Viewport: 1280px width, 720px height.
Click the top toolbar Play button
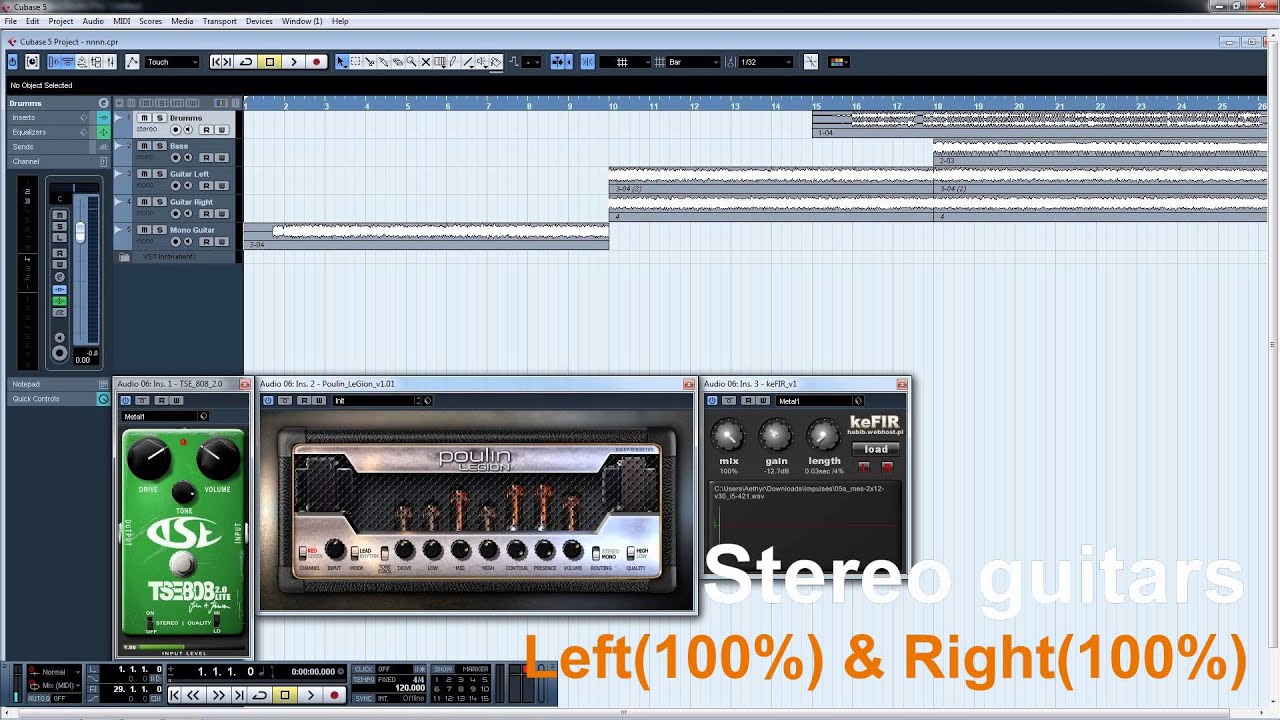pyautogui.click(x=293, y=62)
